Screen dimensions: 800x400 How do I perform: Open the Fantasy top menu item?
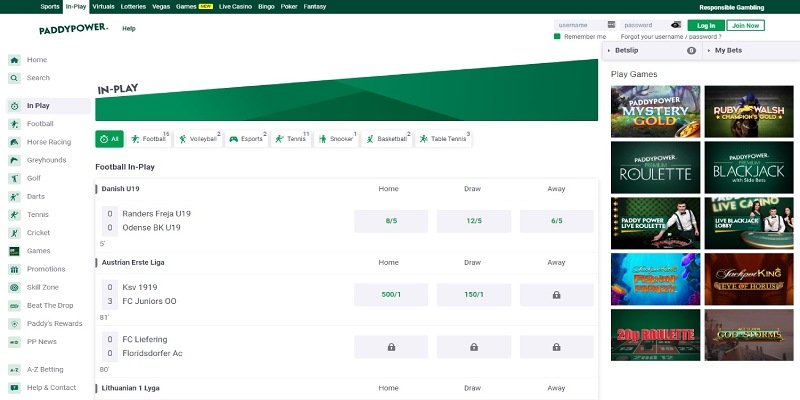(315, 7)
